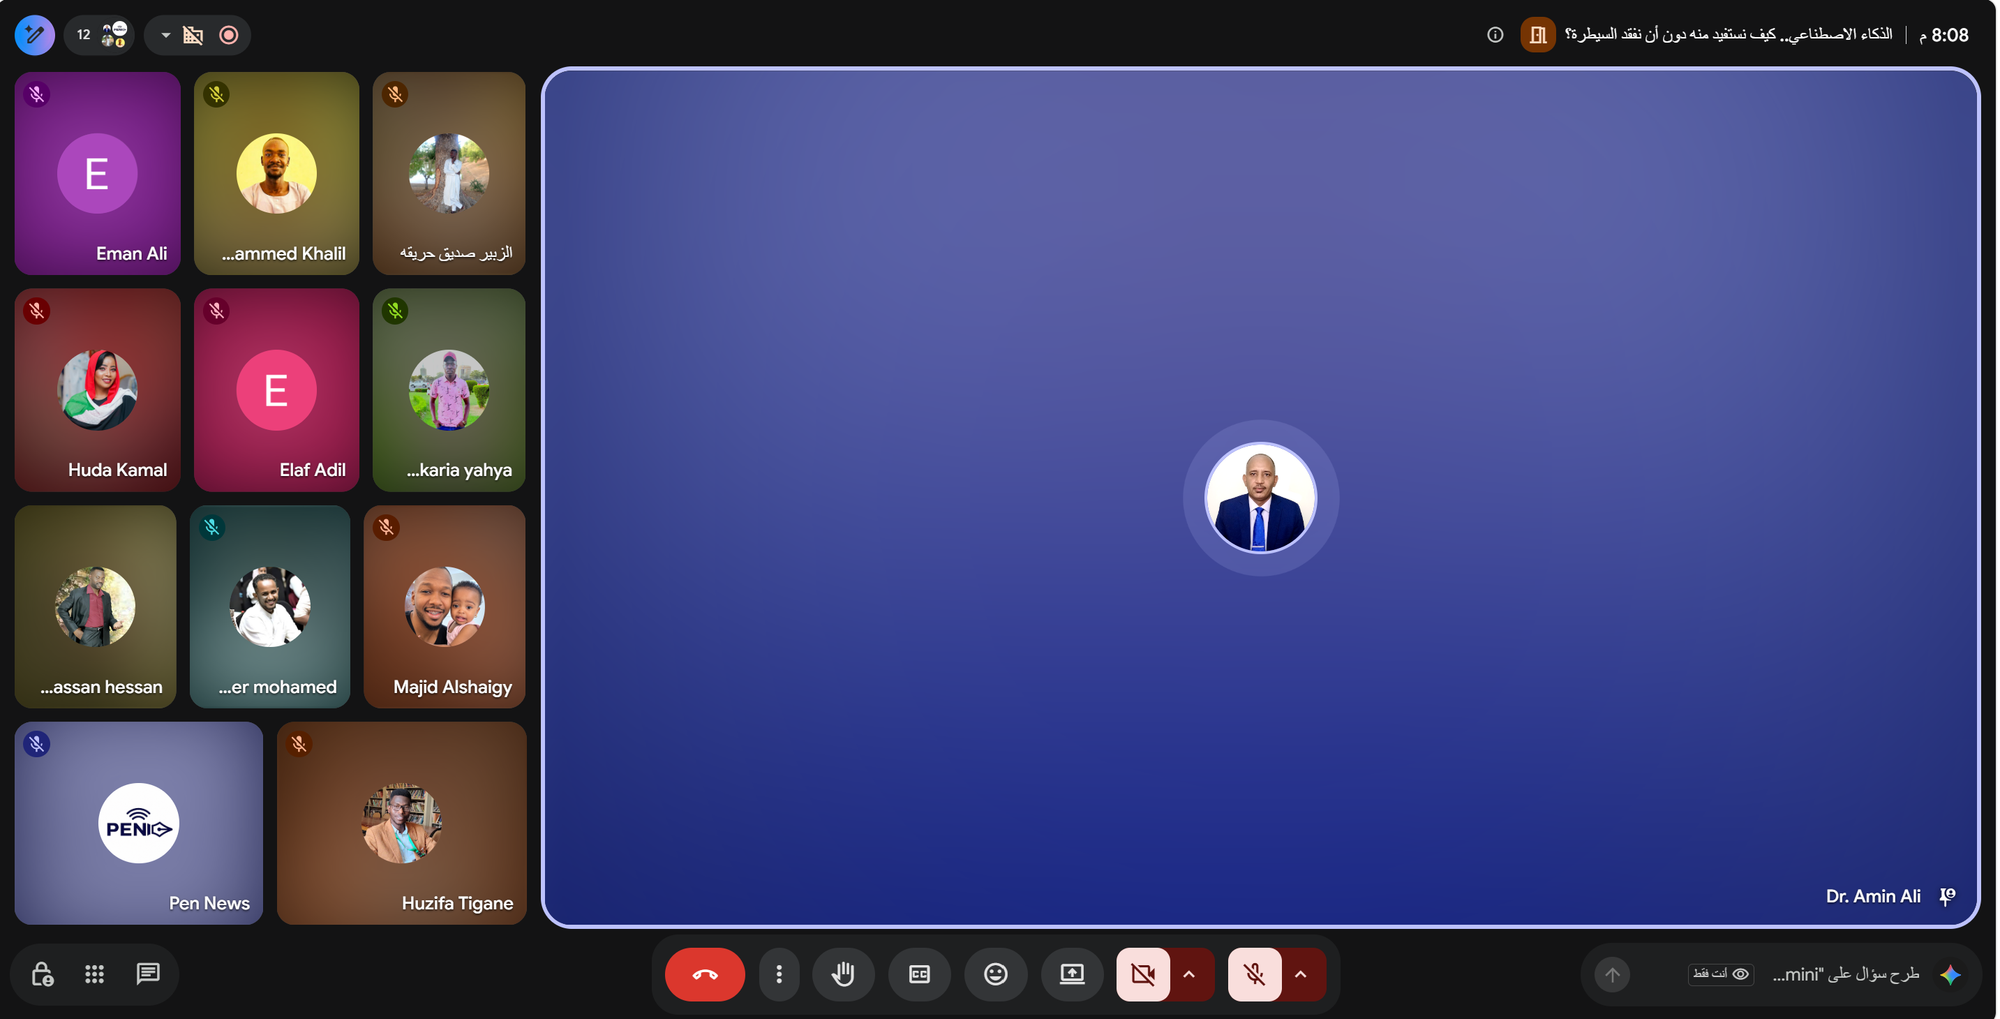Viewport: 2000px width, 1019px height.
Task: Toggle the recording indicator button
Action: tap(229, 35)
